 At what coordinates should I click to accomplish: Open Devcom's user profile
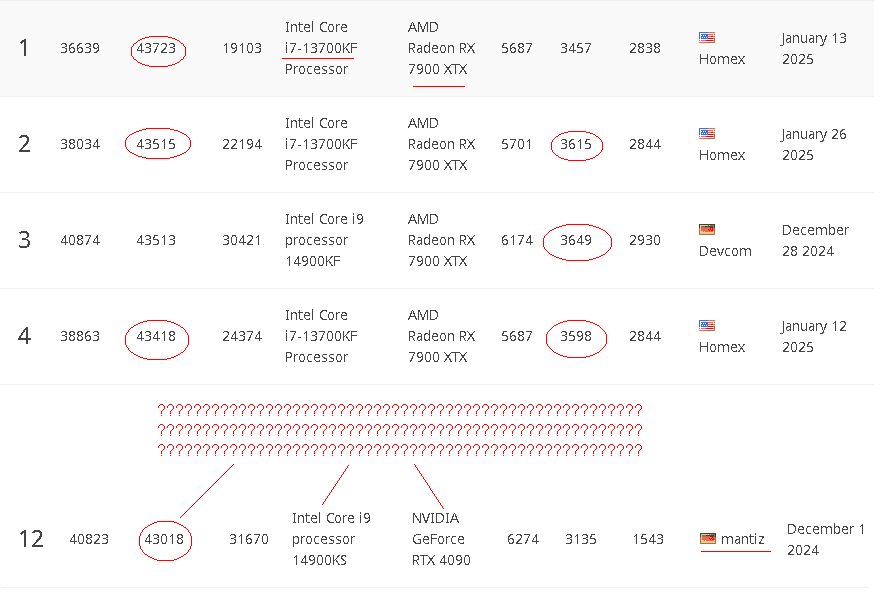tap(722, 251)
